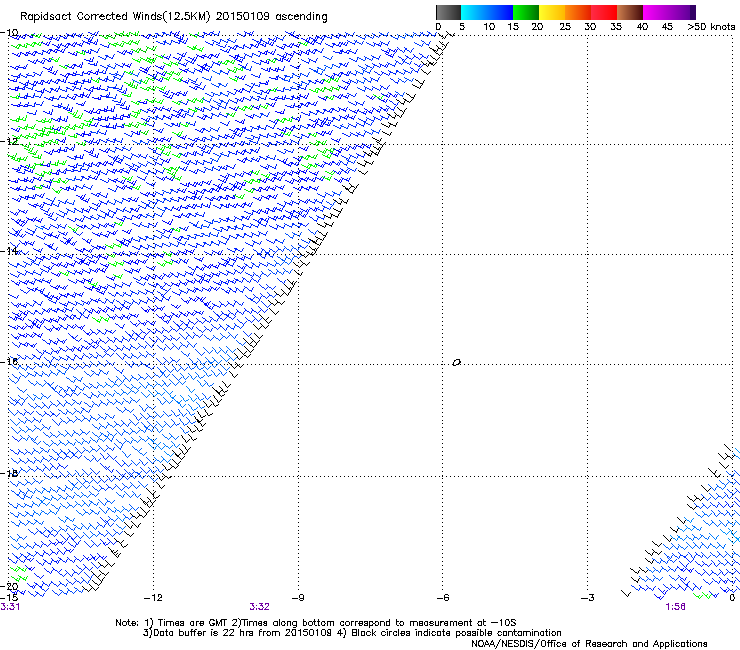740x650 pixels.
Task: Click the '>50 knots' legend label
Action: click(711, 27)
